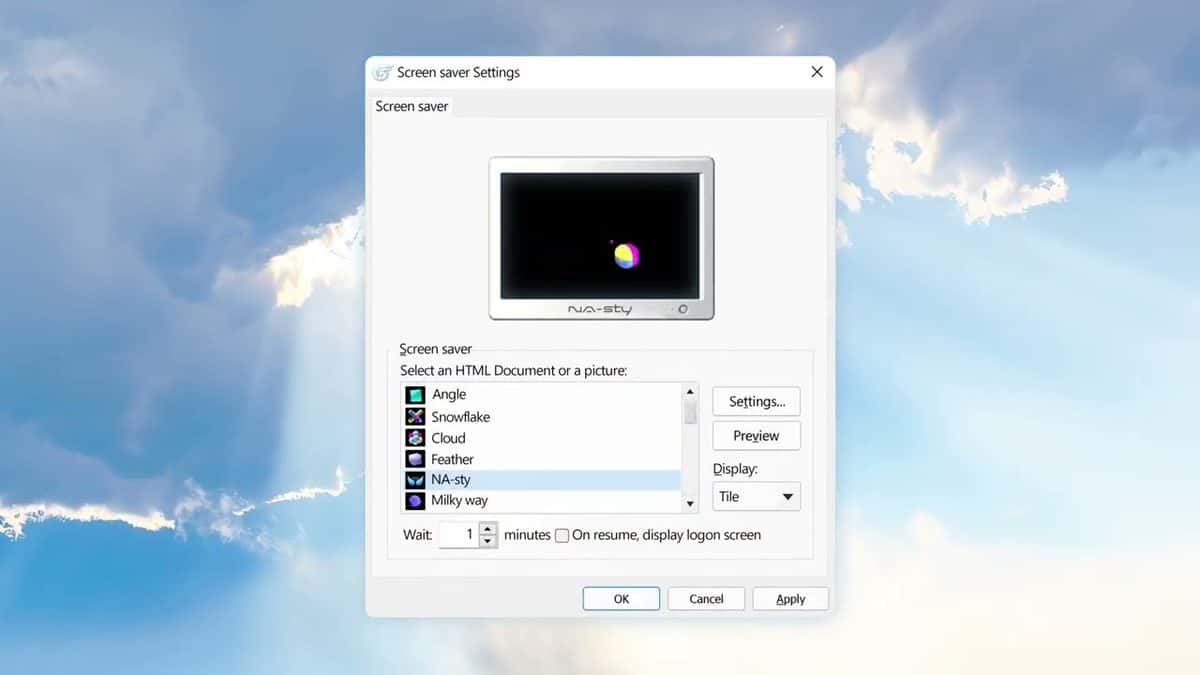Open the Display Tile dropdown
Screen dimensions: 1200x675
(756, 496)
